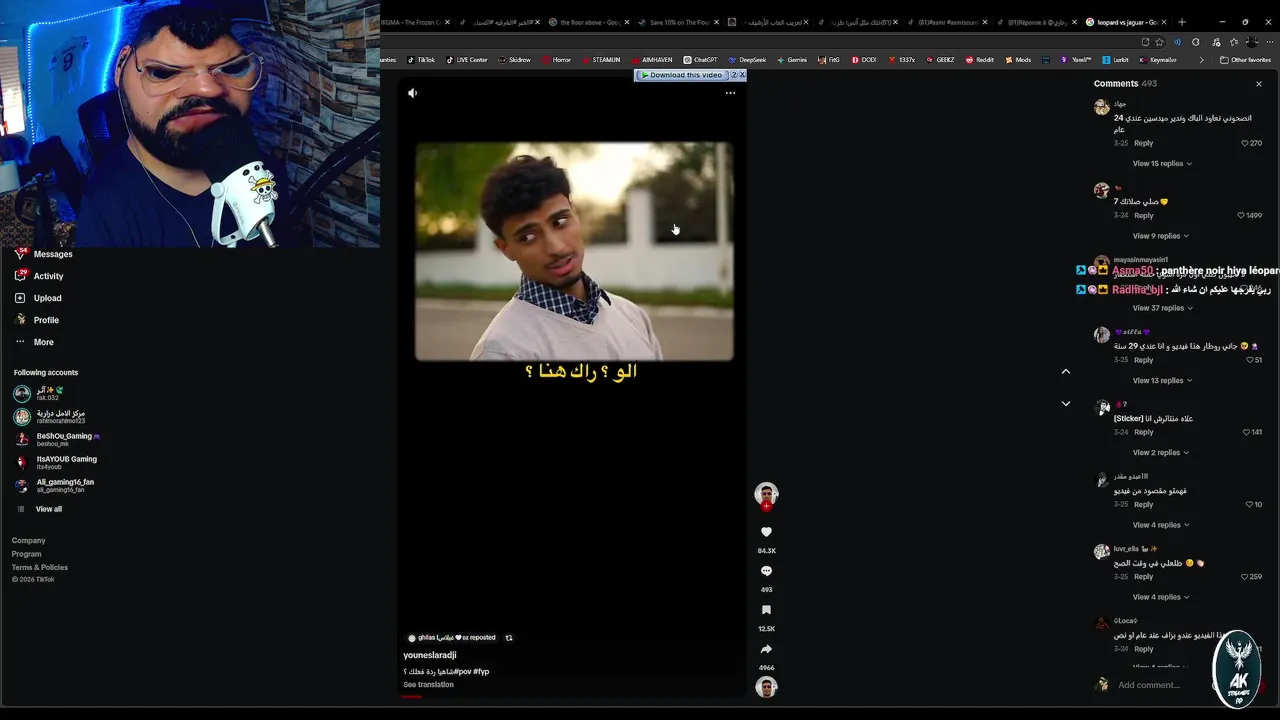Open Upload in the TikTok sidebar
The height and width of the screenshot is (720, 1280).
38,298
